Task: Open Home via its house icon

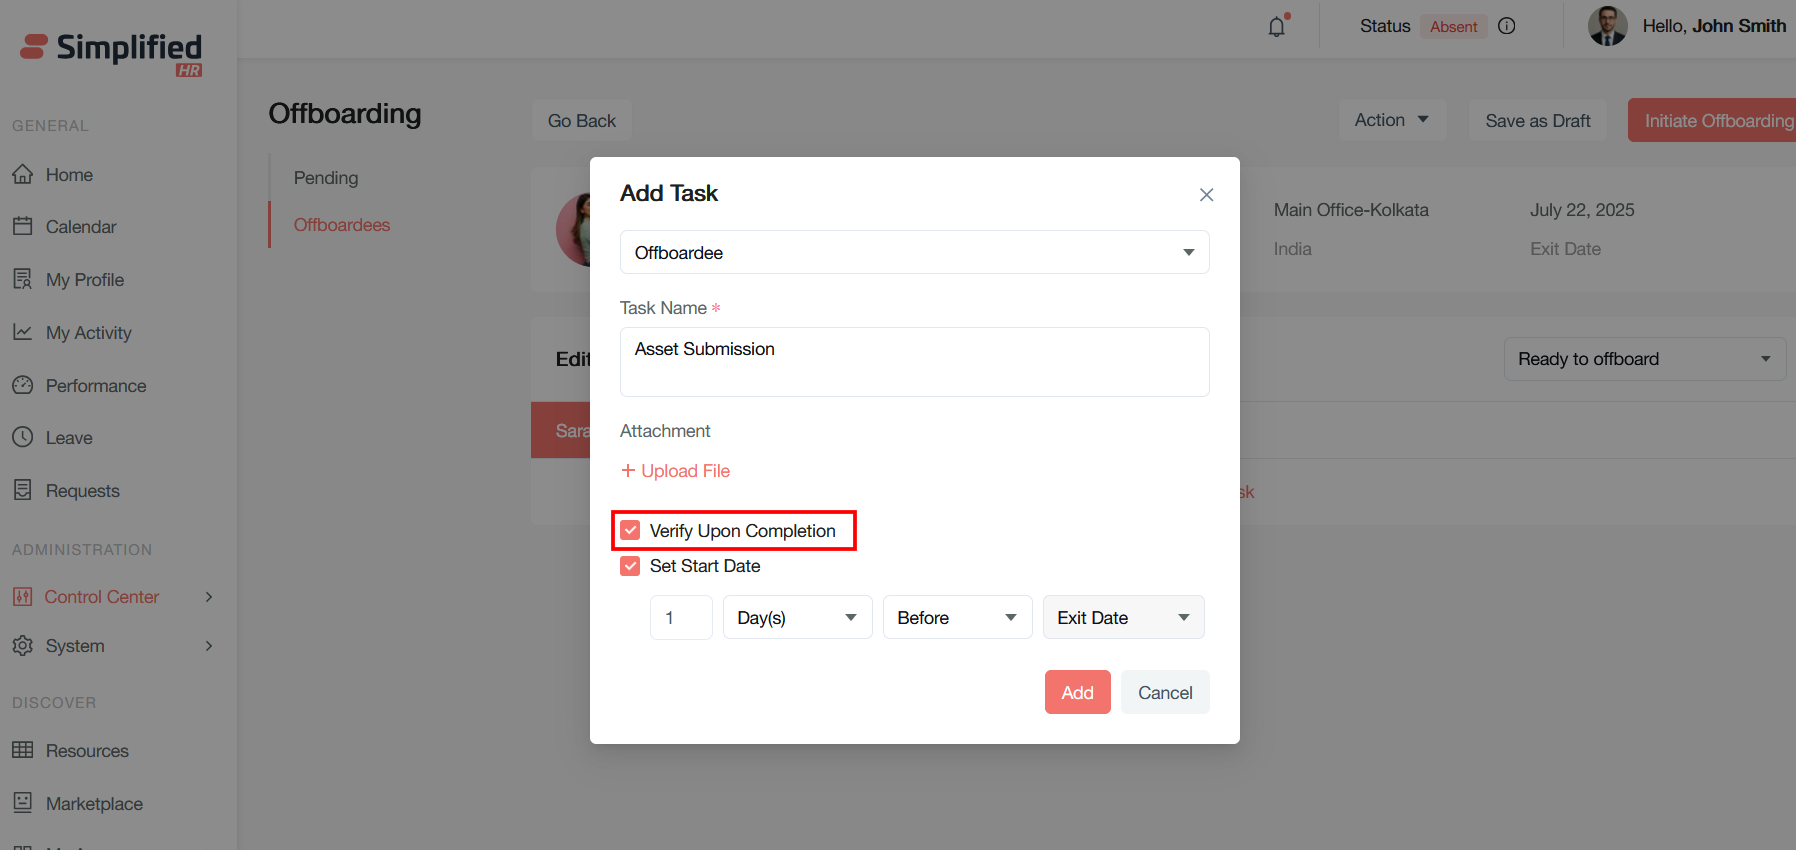Action: point(23,174)
